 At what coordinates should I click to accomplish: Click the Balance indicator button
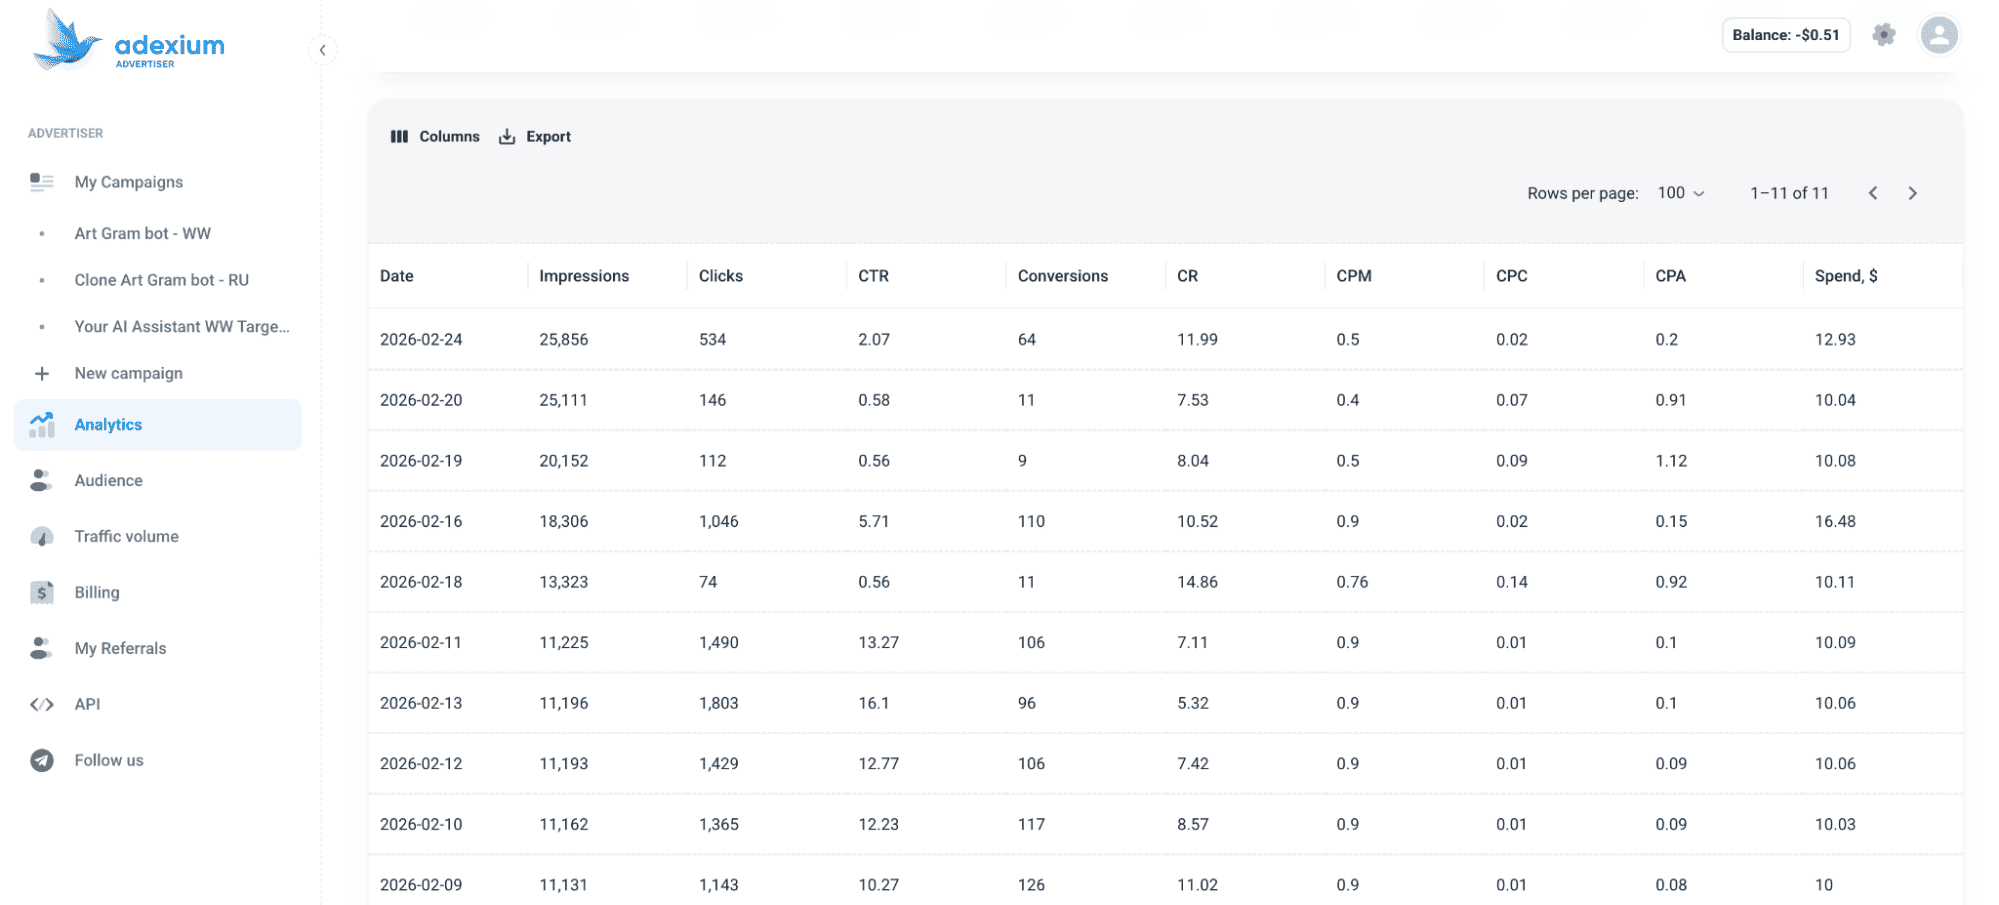1785,35
